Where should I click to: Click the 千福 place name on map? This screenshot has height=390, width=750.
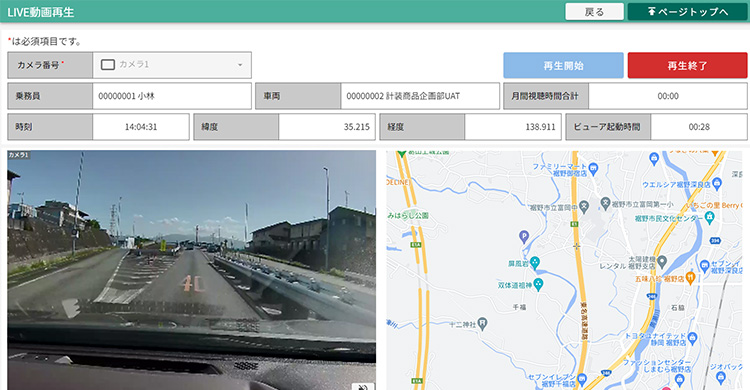(x=519, y=307)
